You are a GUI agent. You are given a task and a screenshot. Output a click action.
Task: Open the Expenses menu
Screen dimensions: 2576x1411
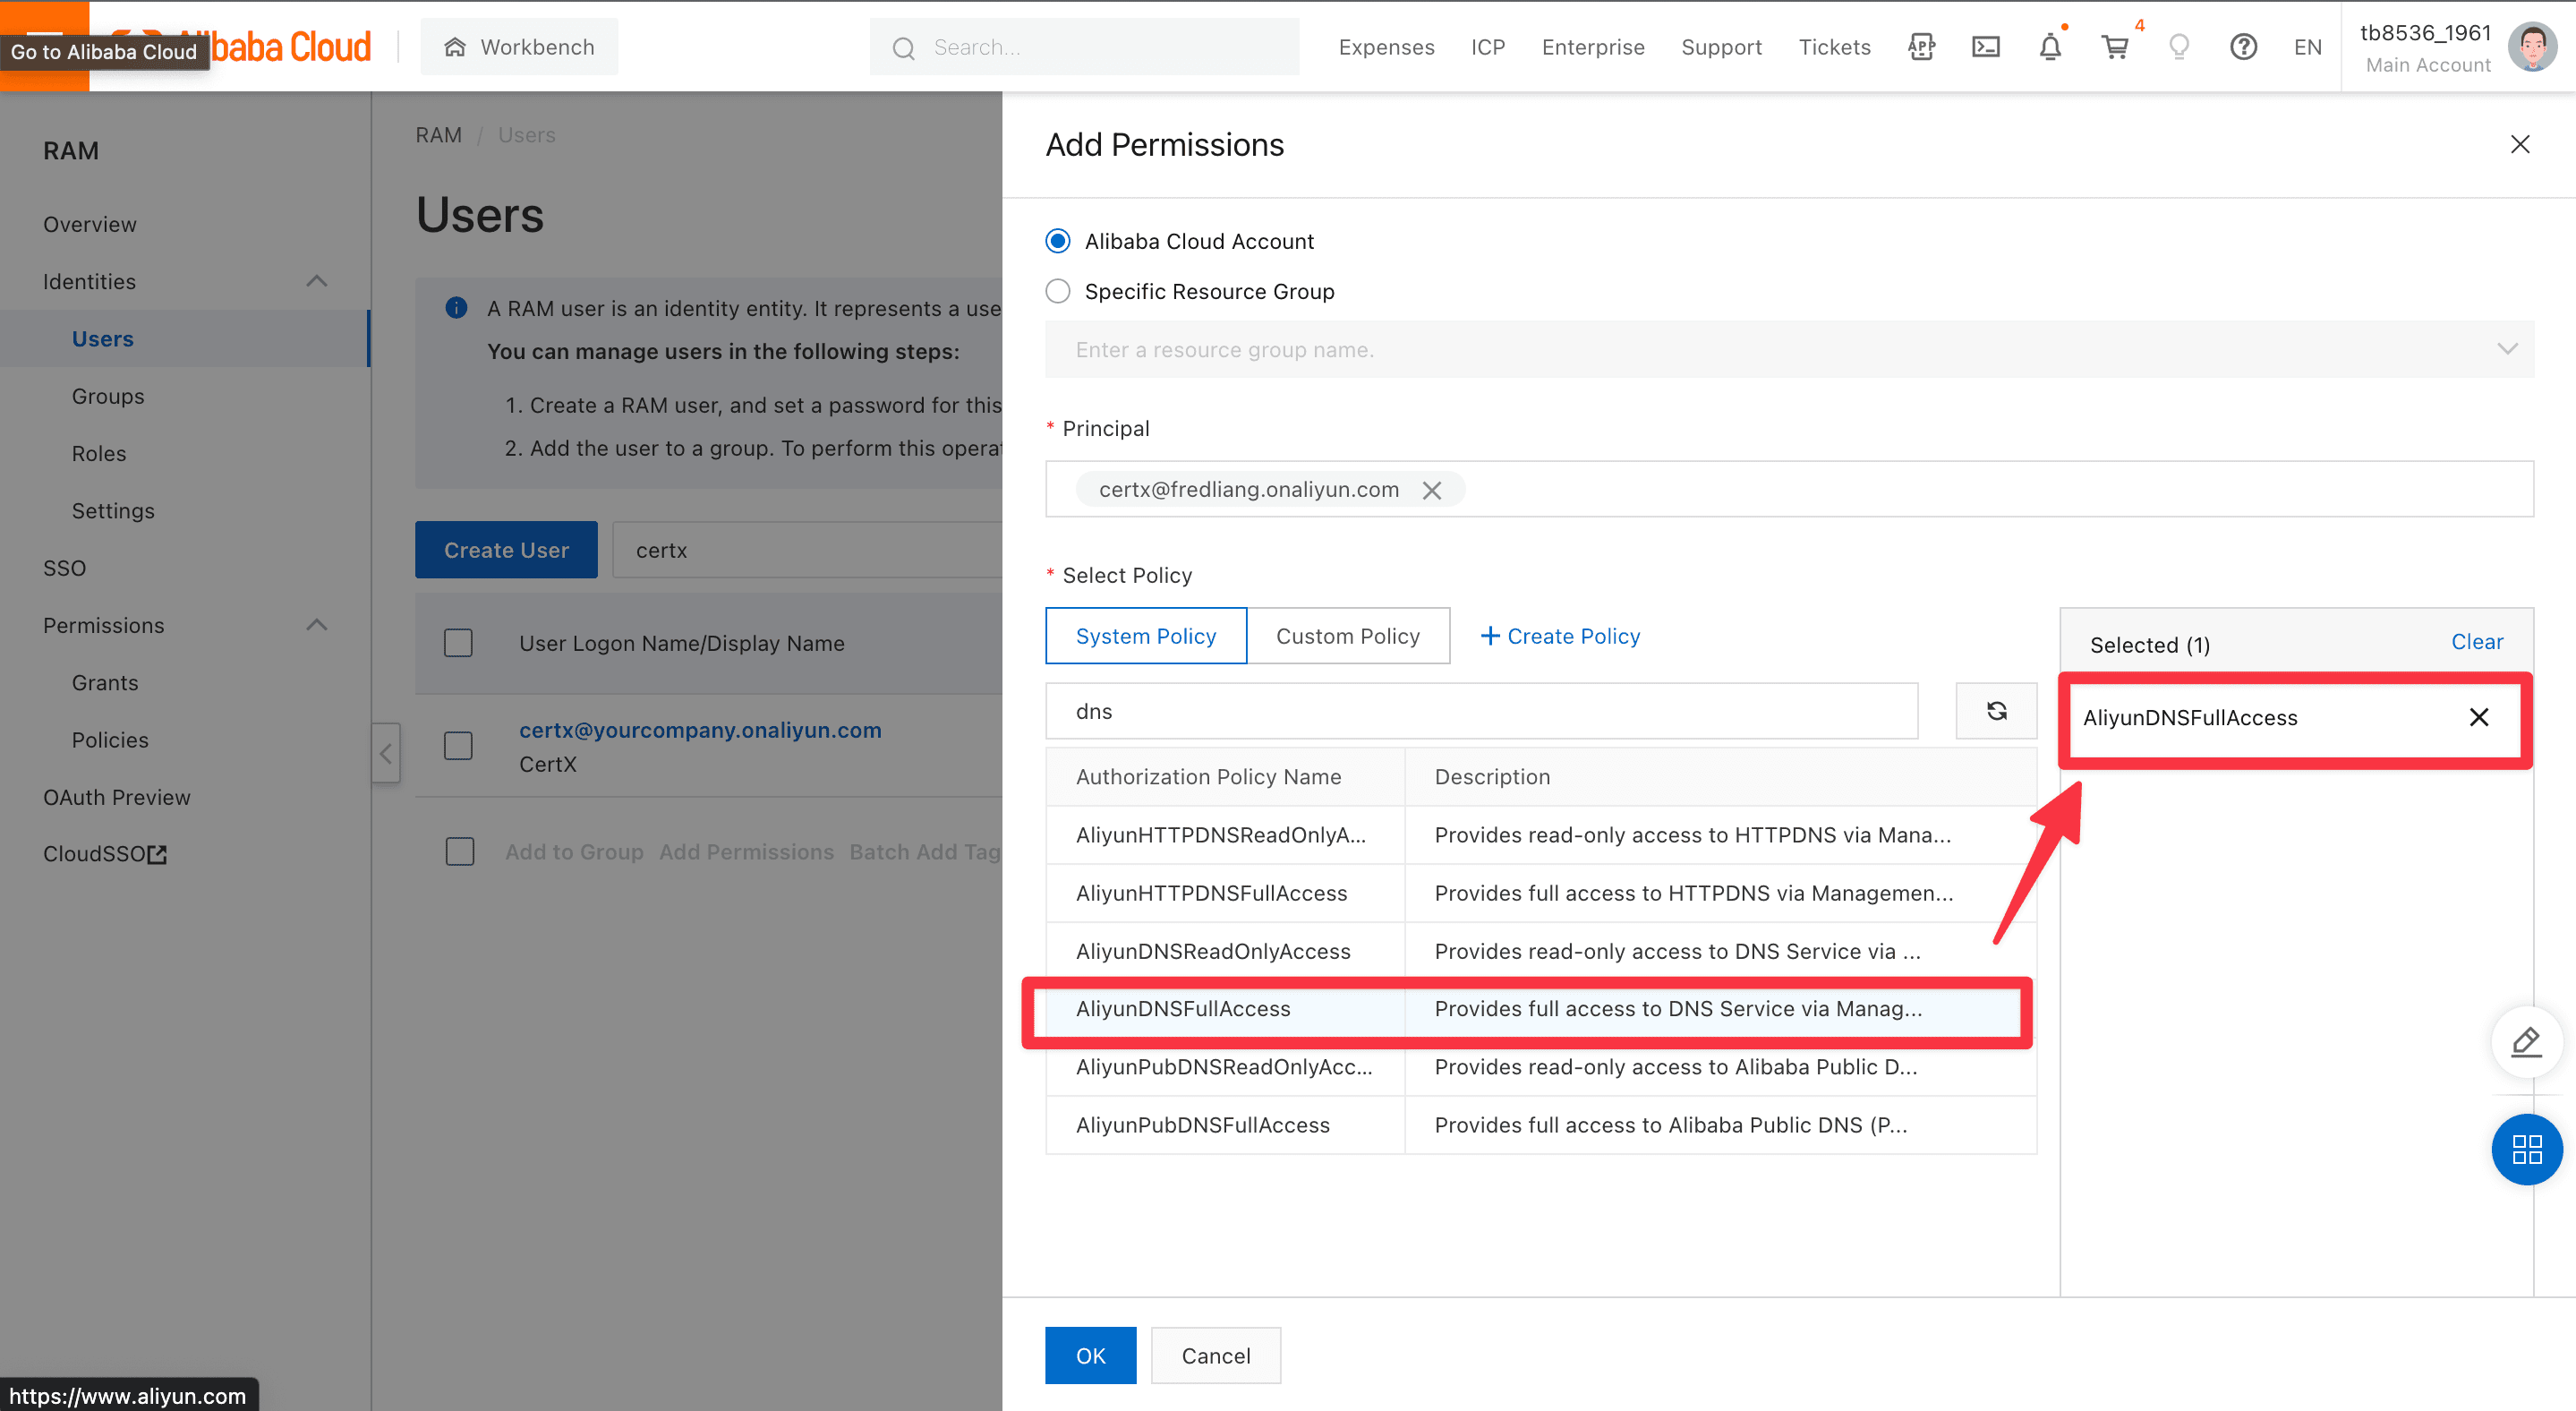pyautogui.click(x=1386, y=47)
